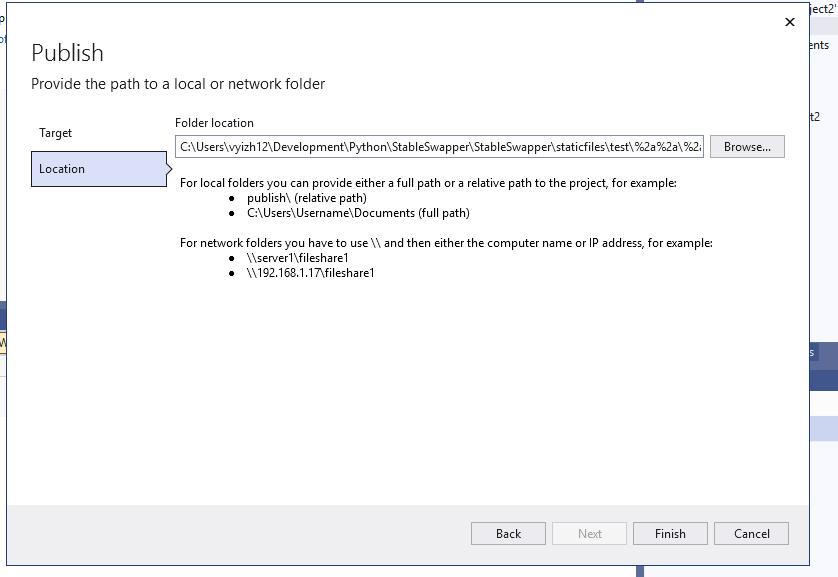
Task: Click the Publish dialog heading
Action: coord(67,53)
